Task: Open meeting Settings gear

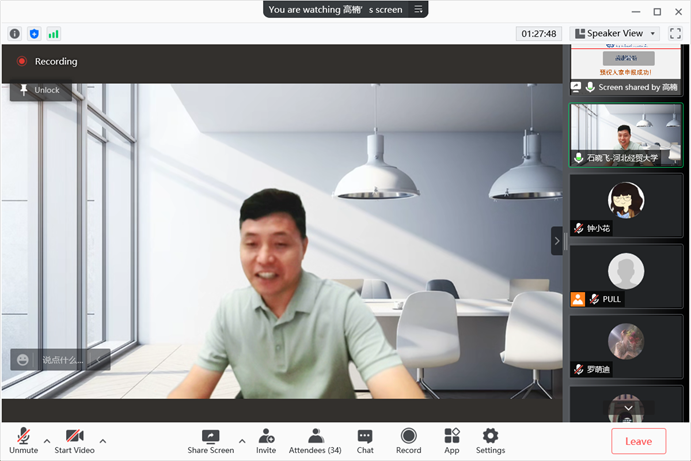Action: [x=490, y=440]
